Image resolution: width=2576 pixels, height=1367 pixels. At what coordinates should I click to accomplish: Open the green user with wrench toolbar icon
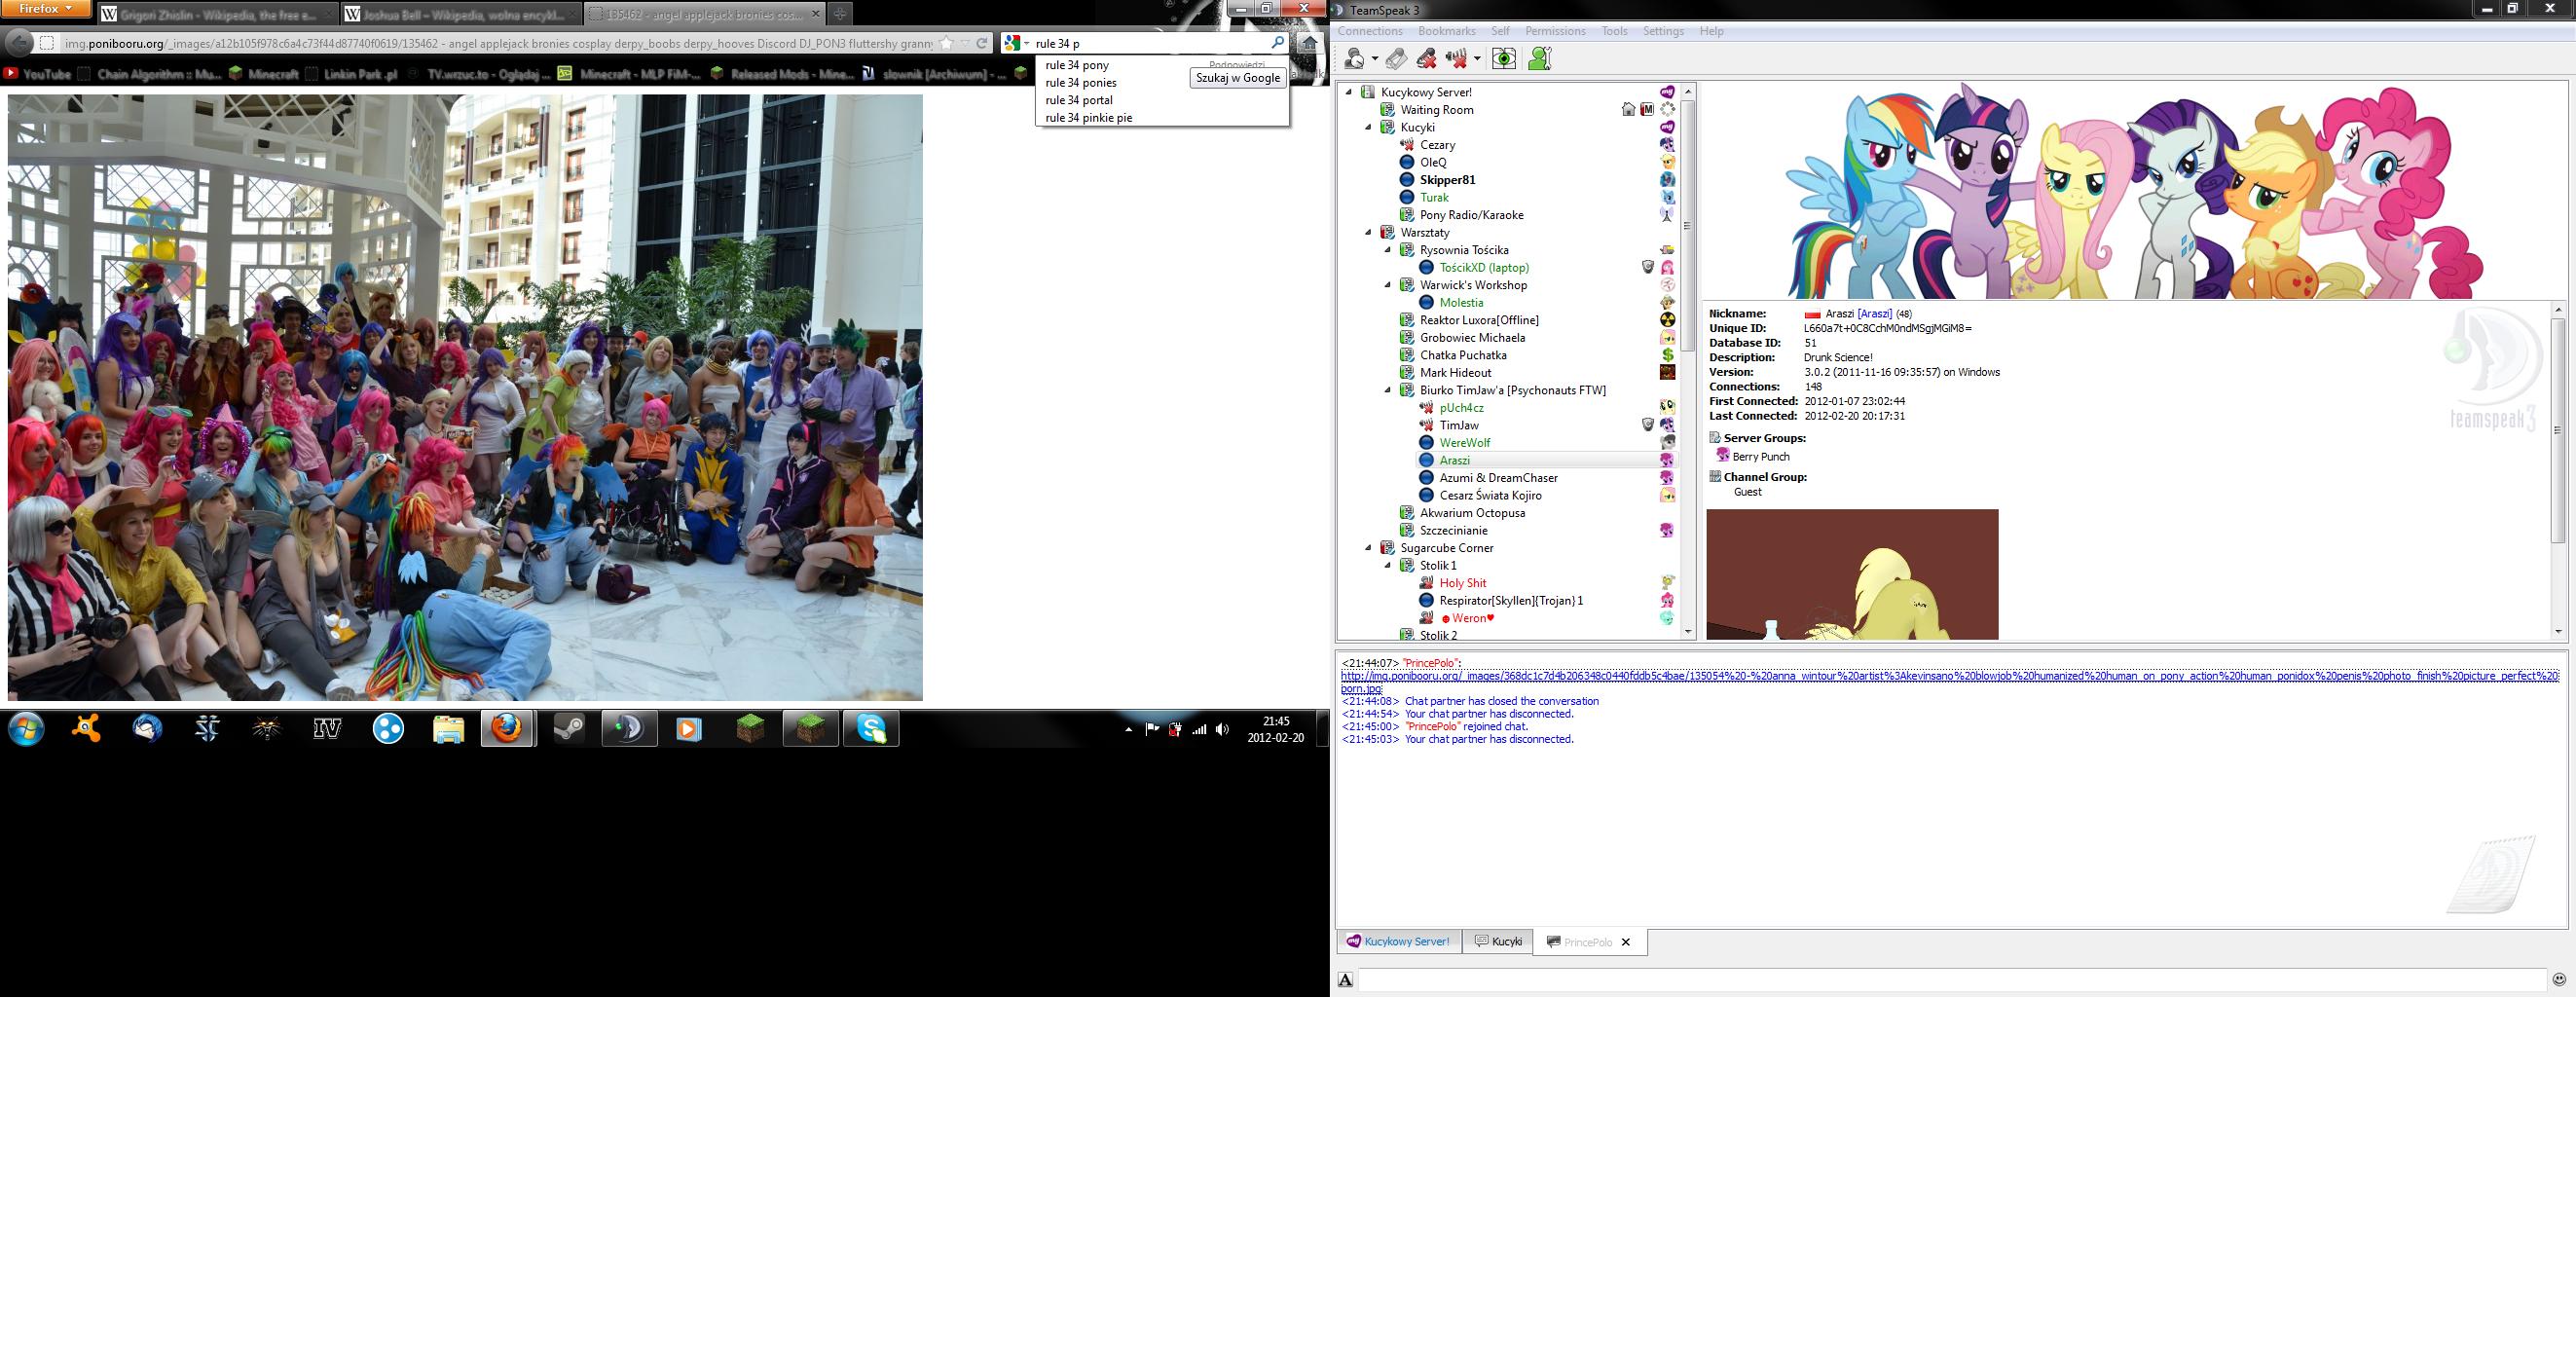coord(1540,59)
